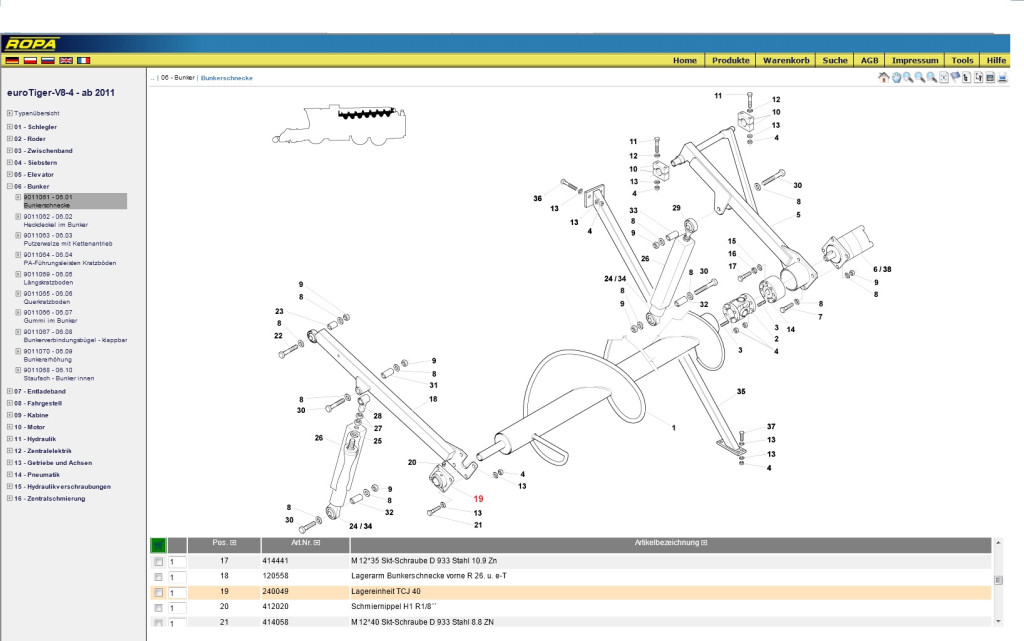Screen dimensions: 1024x641
Task: Open the Impressum page
Action: pos(915,60)
